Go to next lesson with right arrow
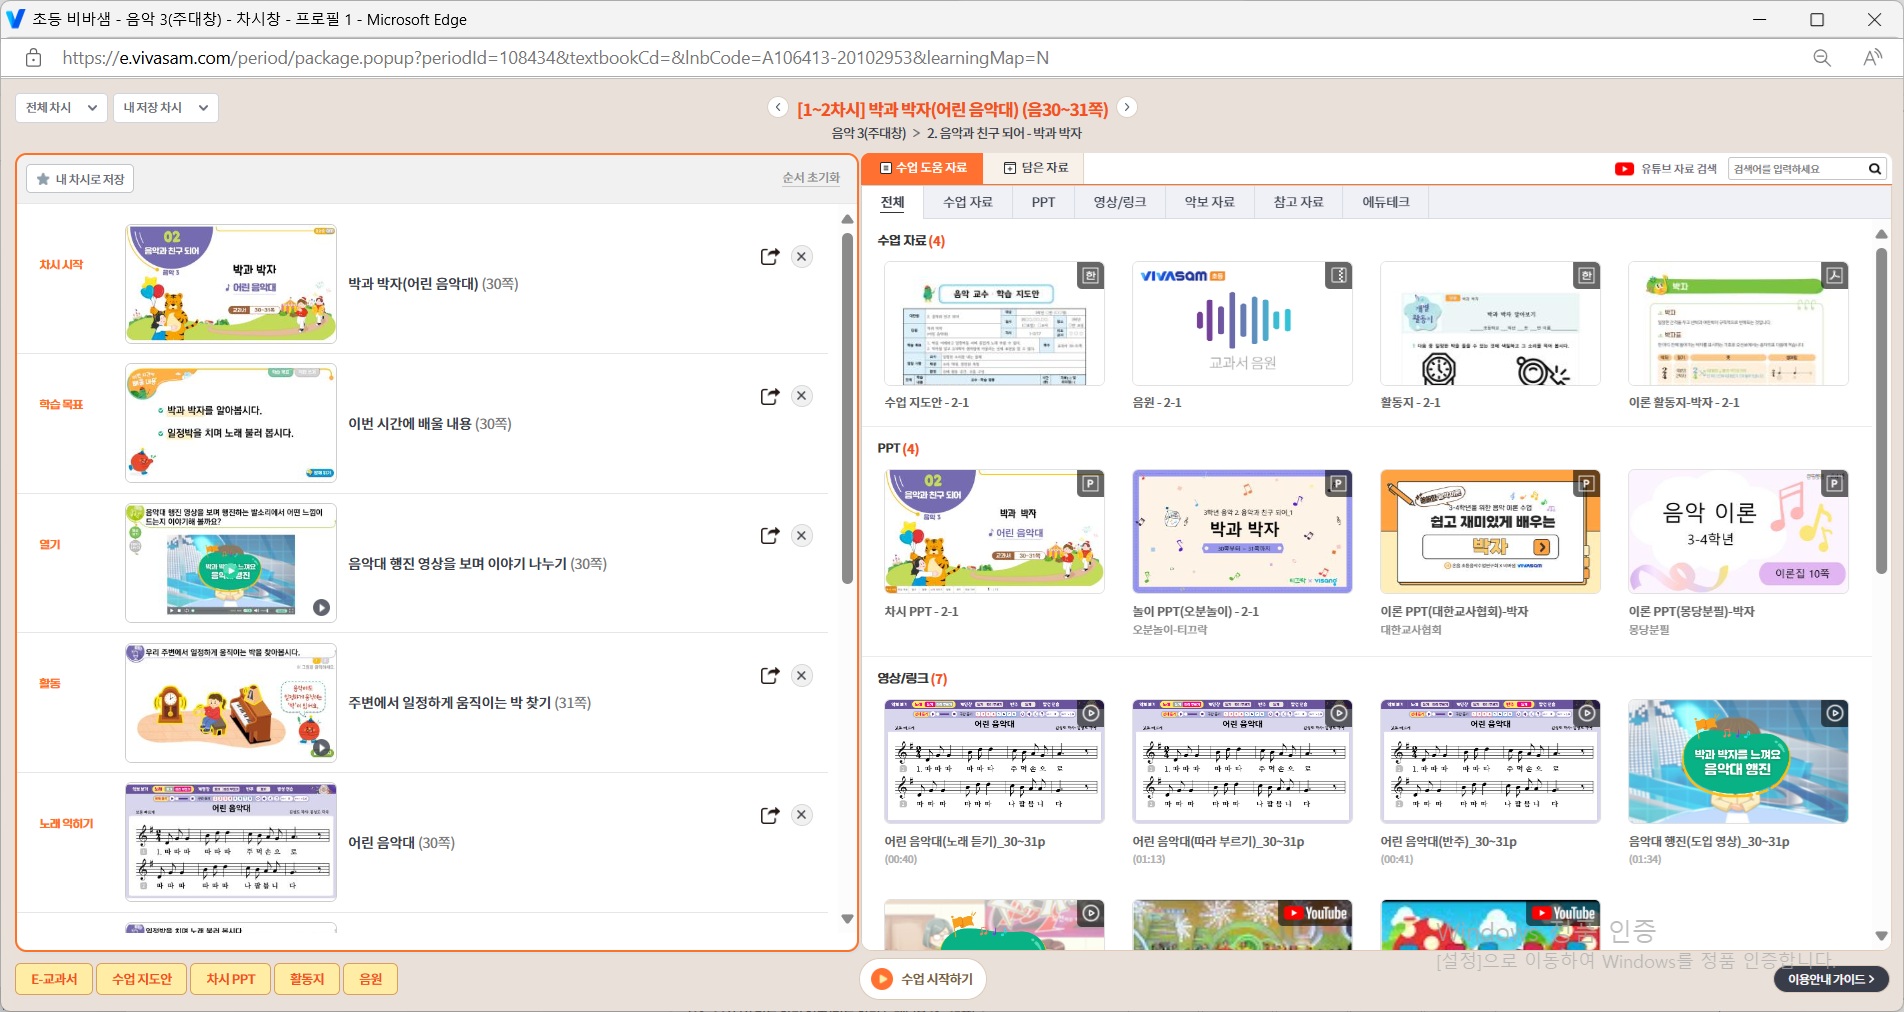The width and height of the screenshot is (1904, 1012). coord(1127,107)
